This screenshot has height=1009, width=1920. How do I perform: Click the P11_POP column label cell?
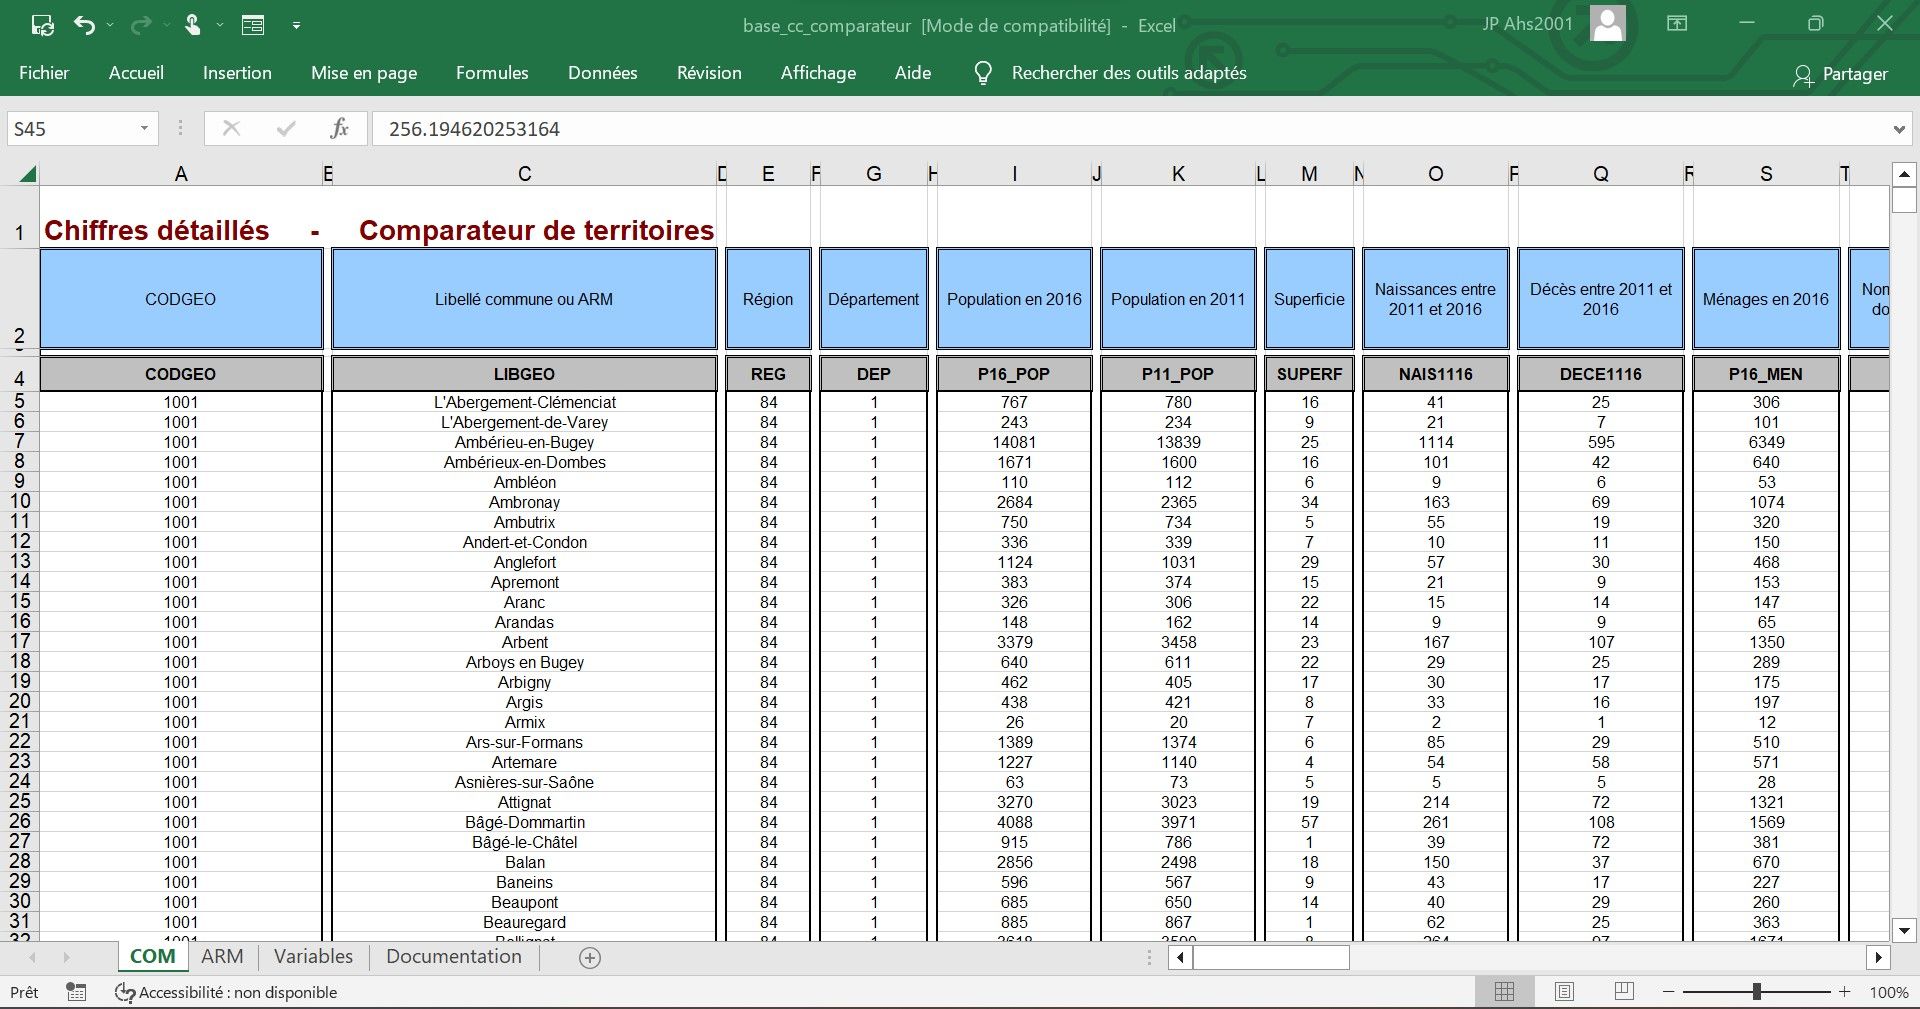click(x=1178, y=374)
